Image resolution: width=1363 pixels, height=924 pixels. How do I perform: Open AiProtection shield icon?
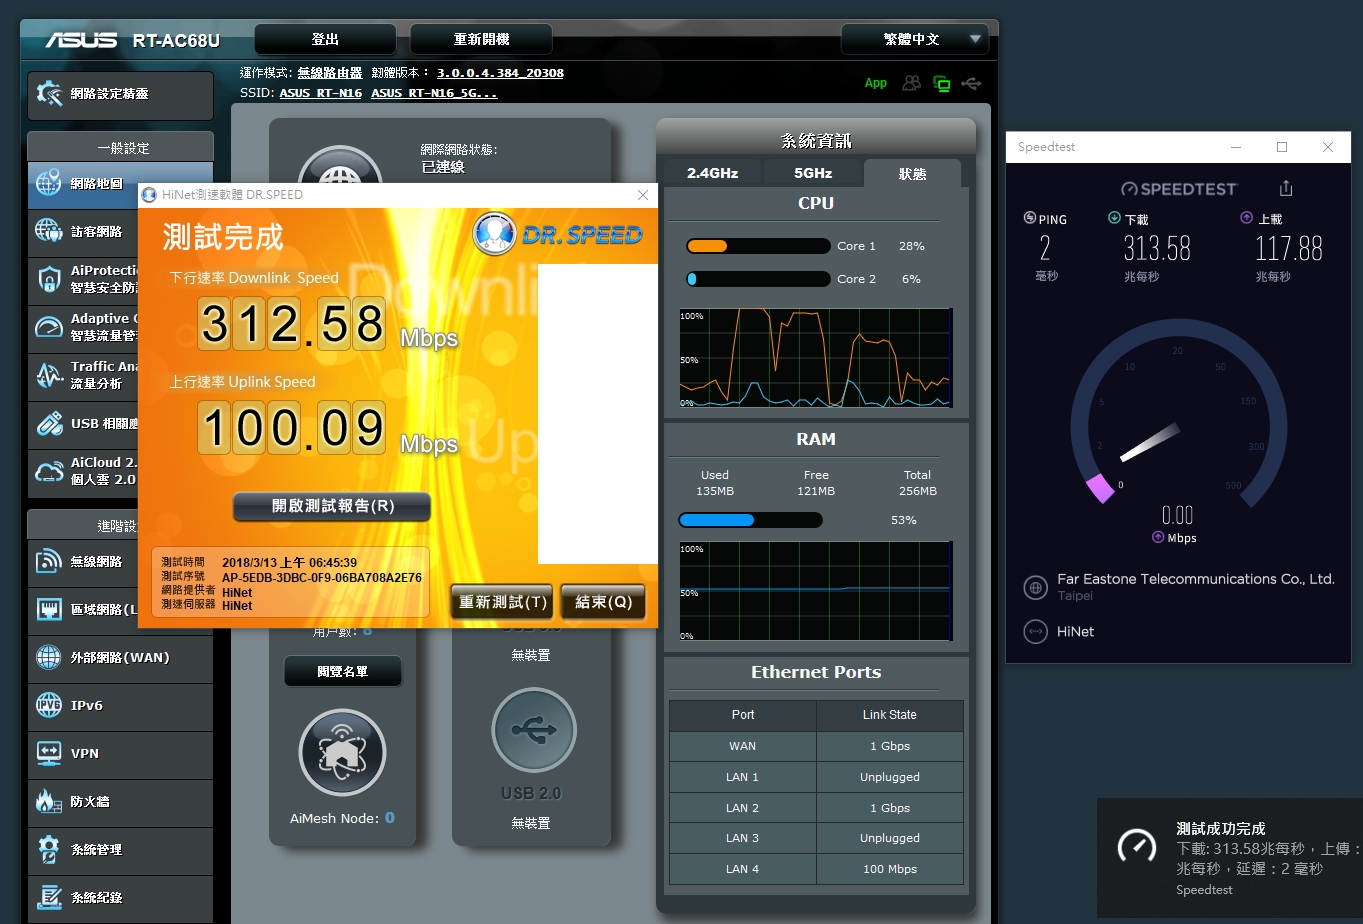[x=49, y=279]
